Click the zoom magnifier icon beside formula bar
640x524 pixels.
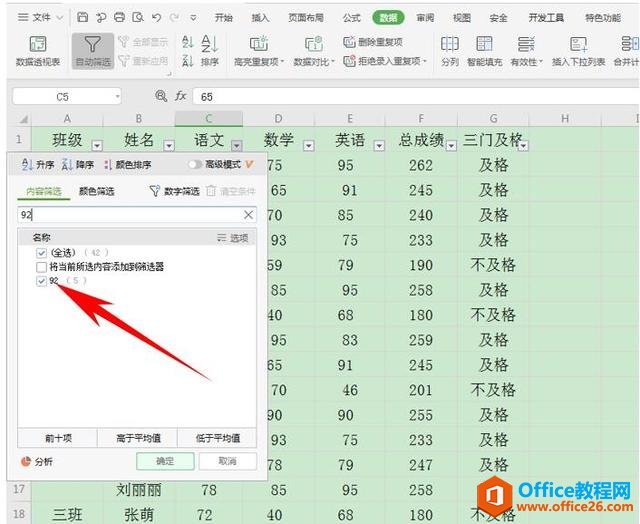(x=161, y=96)
